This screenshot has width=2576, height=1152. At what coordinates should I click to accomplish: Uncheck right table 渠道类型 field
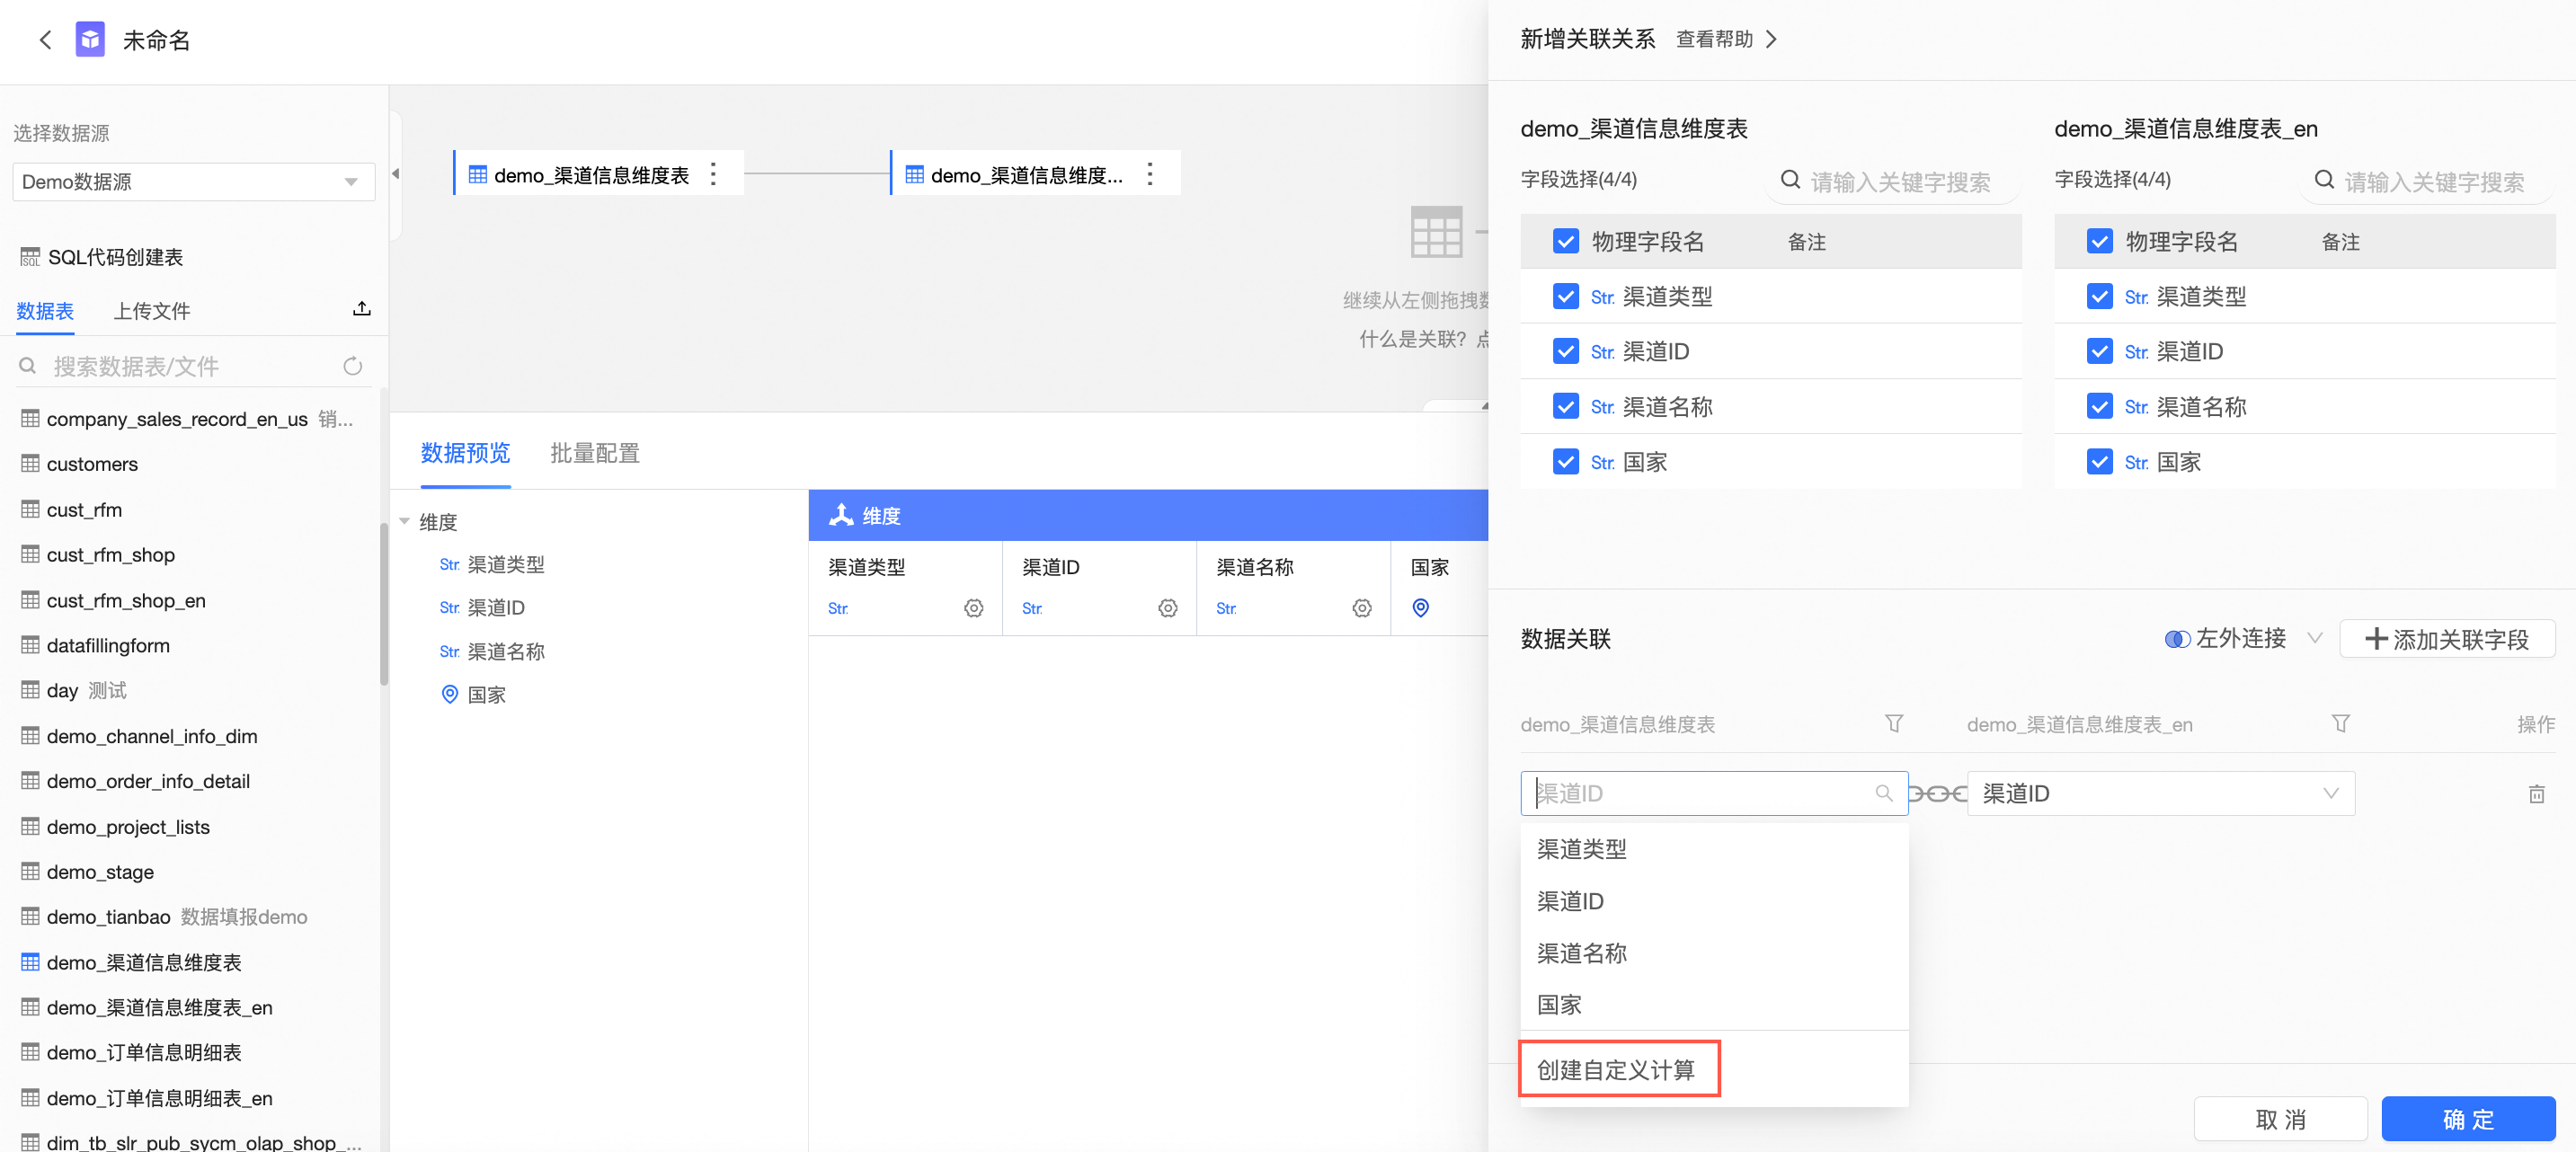pyautogui.click(x=2100, y=297)
